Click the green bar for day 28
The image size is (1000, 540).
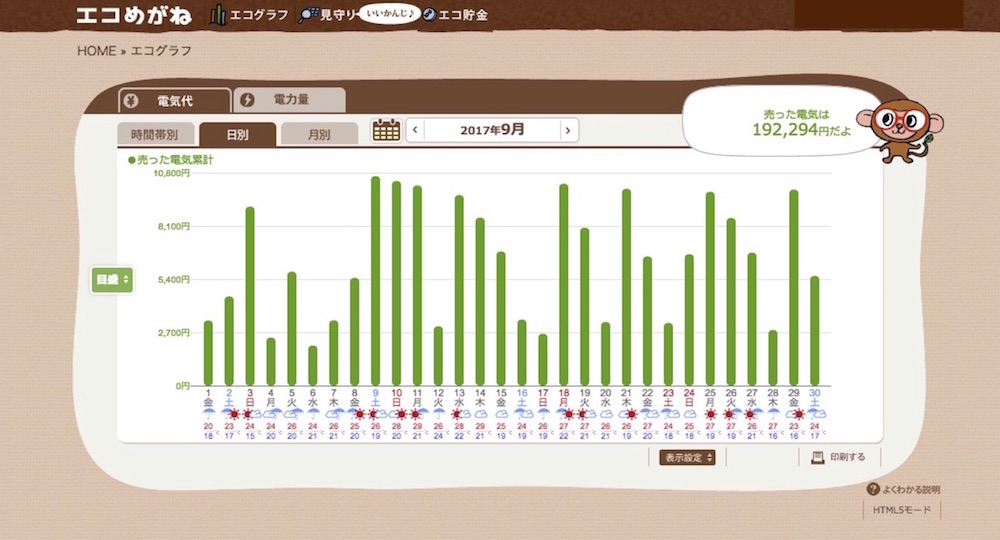pyautogui.click(x=773, y=358)
